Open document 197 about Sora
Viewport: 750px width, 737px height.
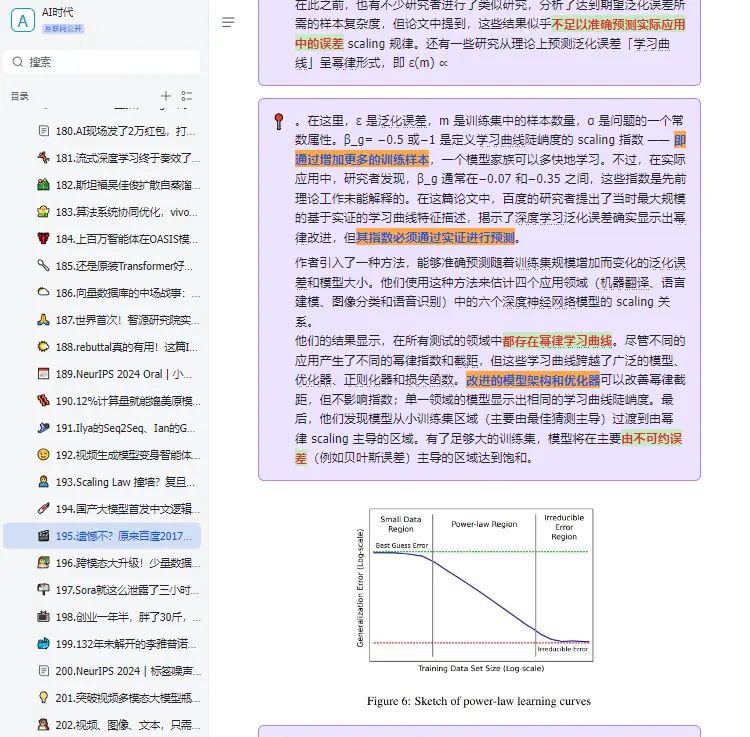coord(127,590)
